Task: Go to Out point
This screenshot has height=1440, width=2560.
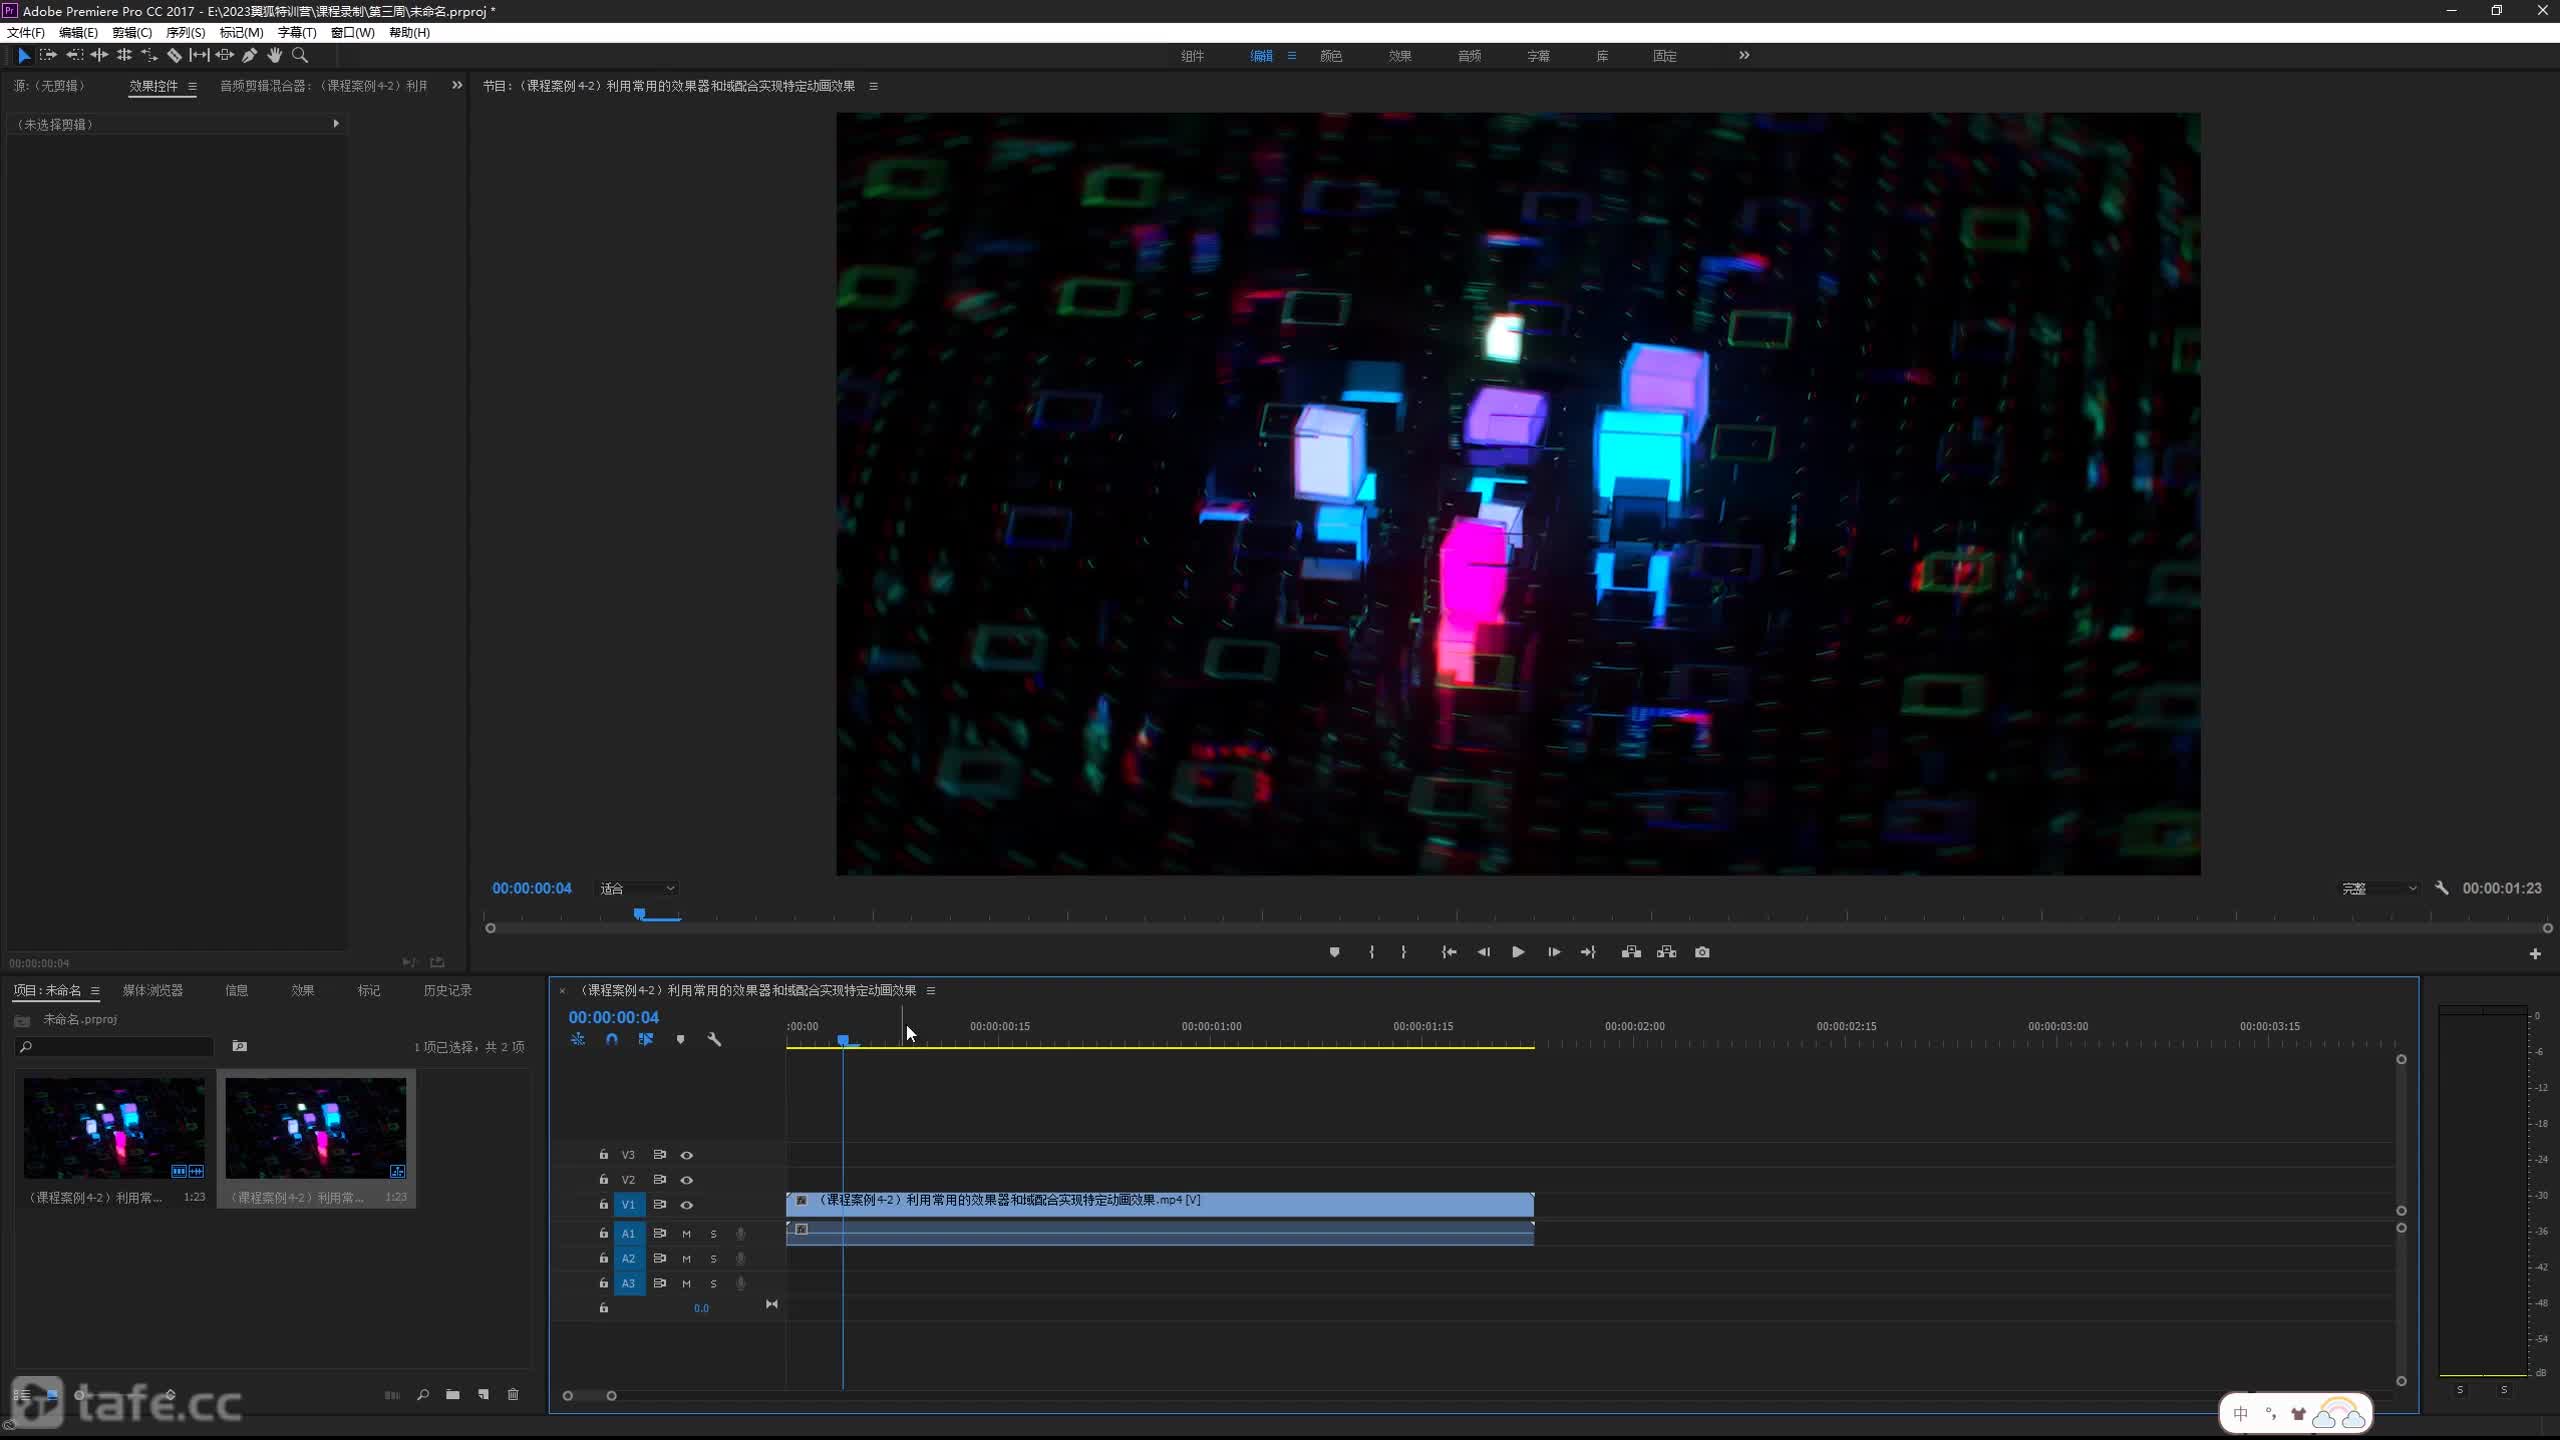Action: pyautogui.click(x=1588, y=952)
